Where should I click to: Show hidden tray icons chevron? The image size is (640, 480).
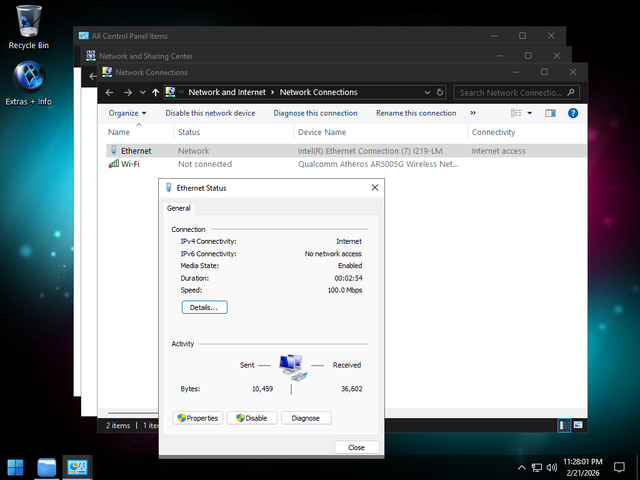coord(521,468)
